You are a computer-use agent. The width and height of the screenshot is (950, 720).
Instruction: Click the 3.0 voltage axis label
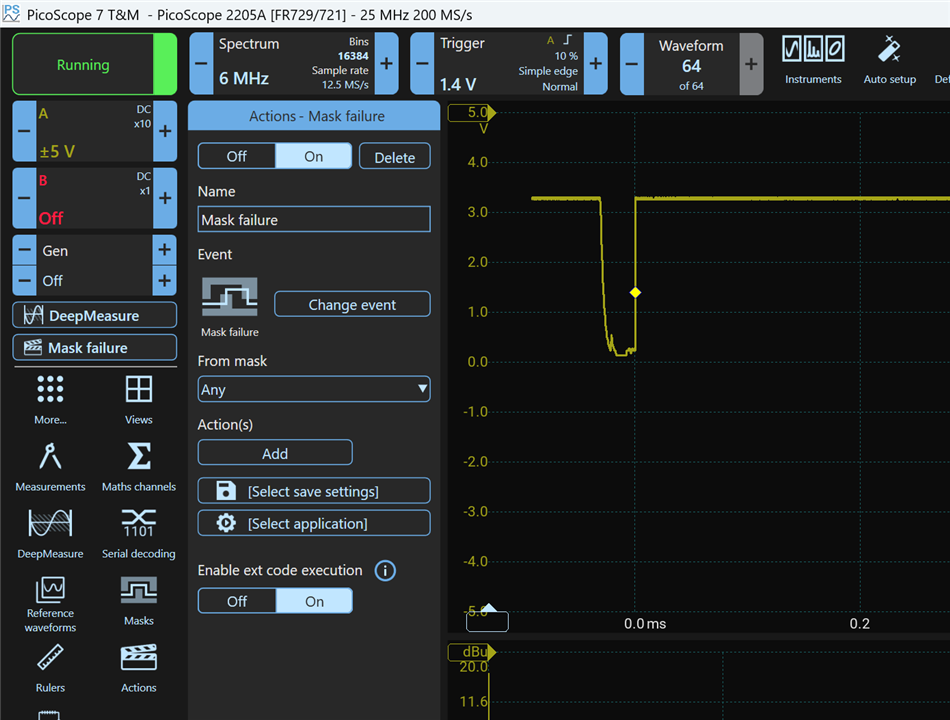(477, 212)
